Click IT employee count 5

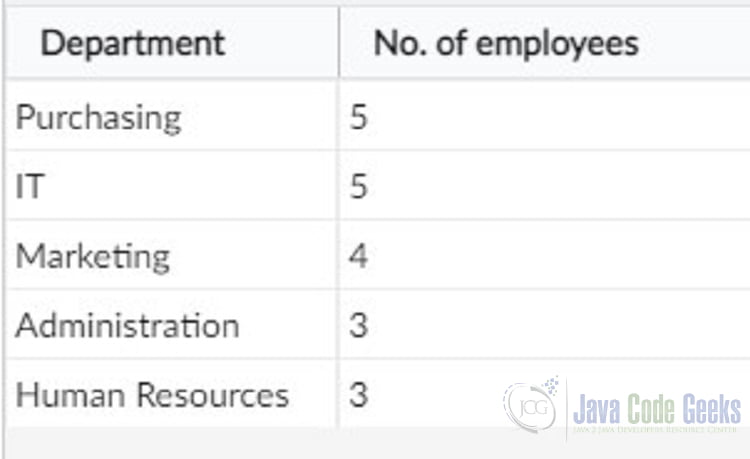359,186
